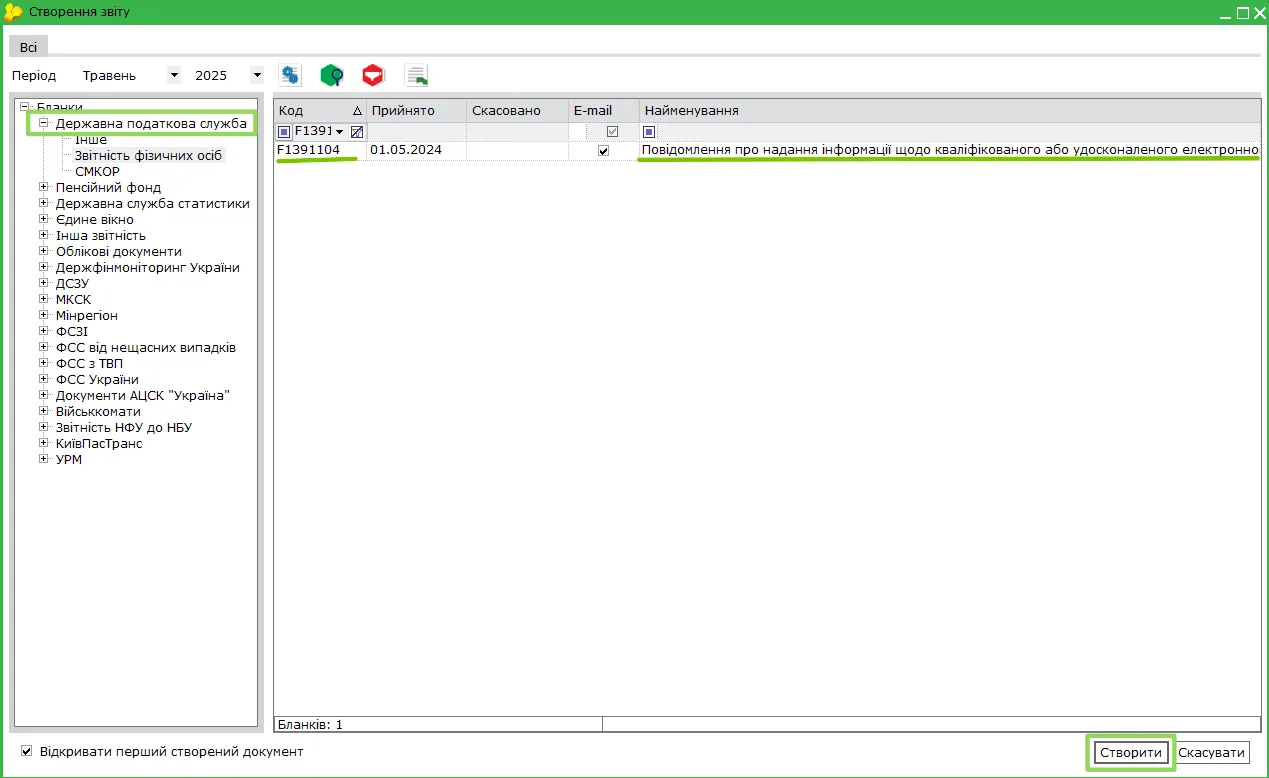Select СМКОР tree item
This screenshot has height=778, width=1269.
[97, 171]
